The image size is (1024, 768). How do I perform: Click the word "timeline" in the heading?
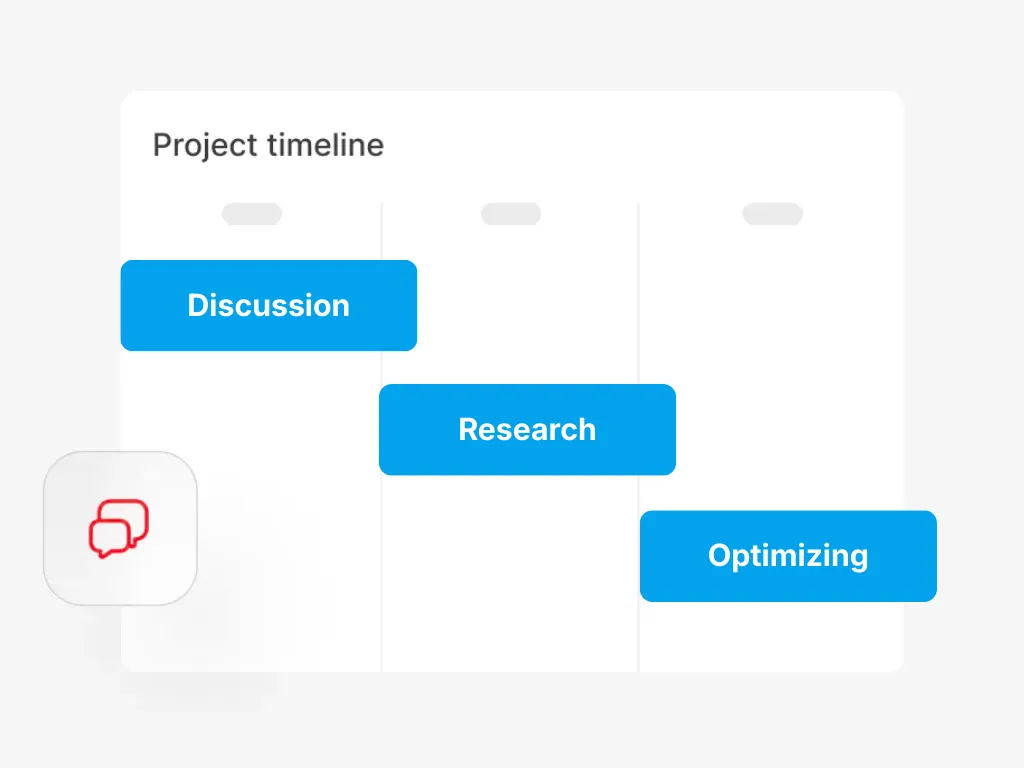click(326, 144)
